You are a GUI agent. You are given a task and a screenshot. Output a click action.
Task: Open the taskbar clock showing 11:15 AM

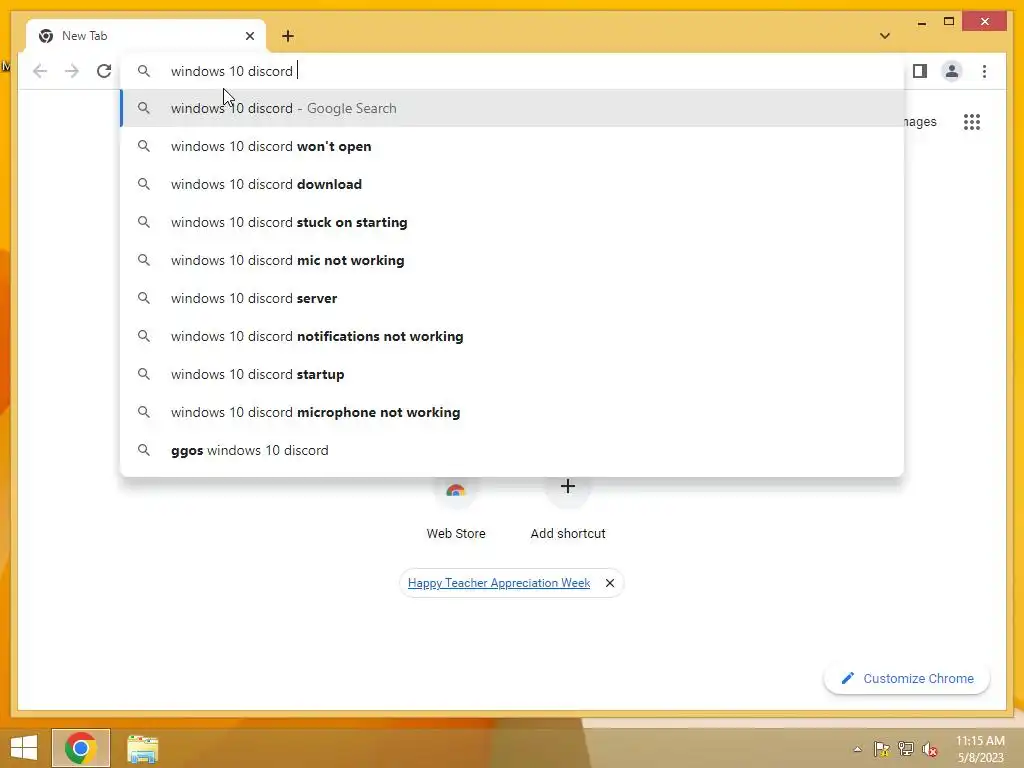[980, 749]
